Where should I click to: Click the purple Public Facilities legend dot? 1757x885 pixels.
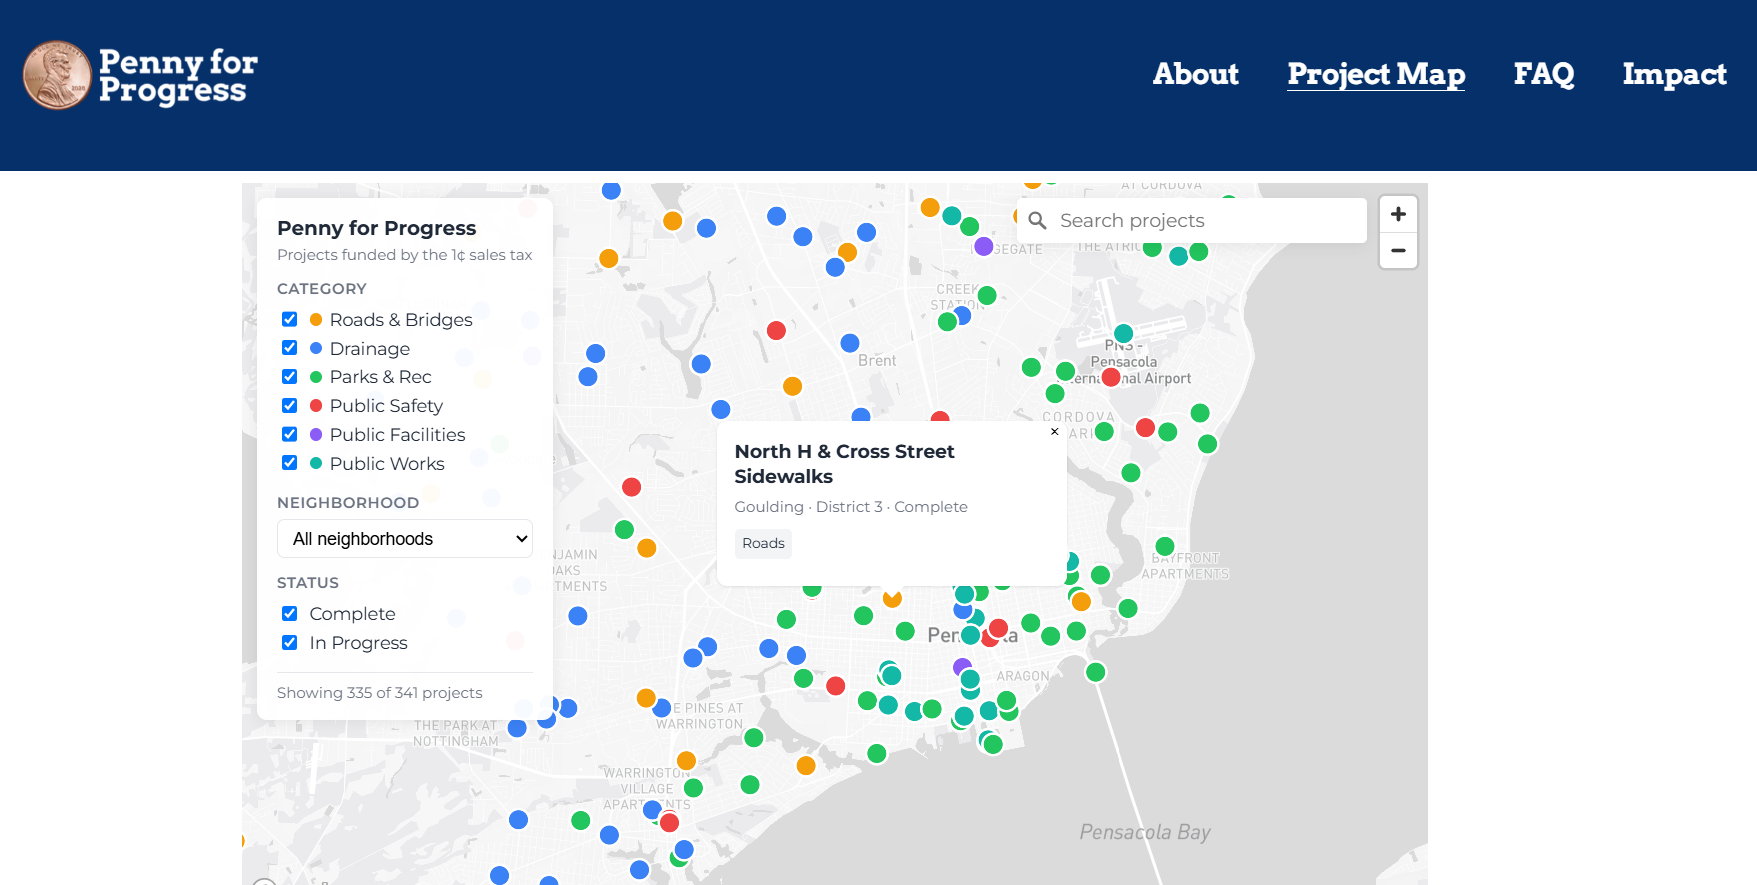[316, 434]
